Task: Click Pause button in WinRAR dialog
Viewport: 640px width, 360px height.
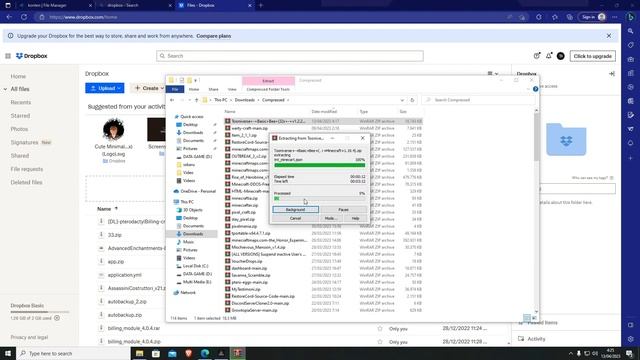Action: point(343,209)
